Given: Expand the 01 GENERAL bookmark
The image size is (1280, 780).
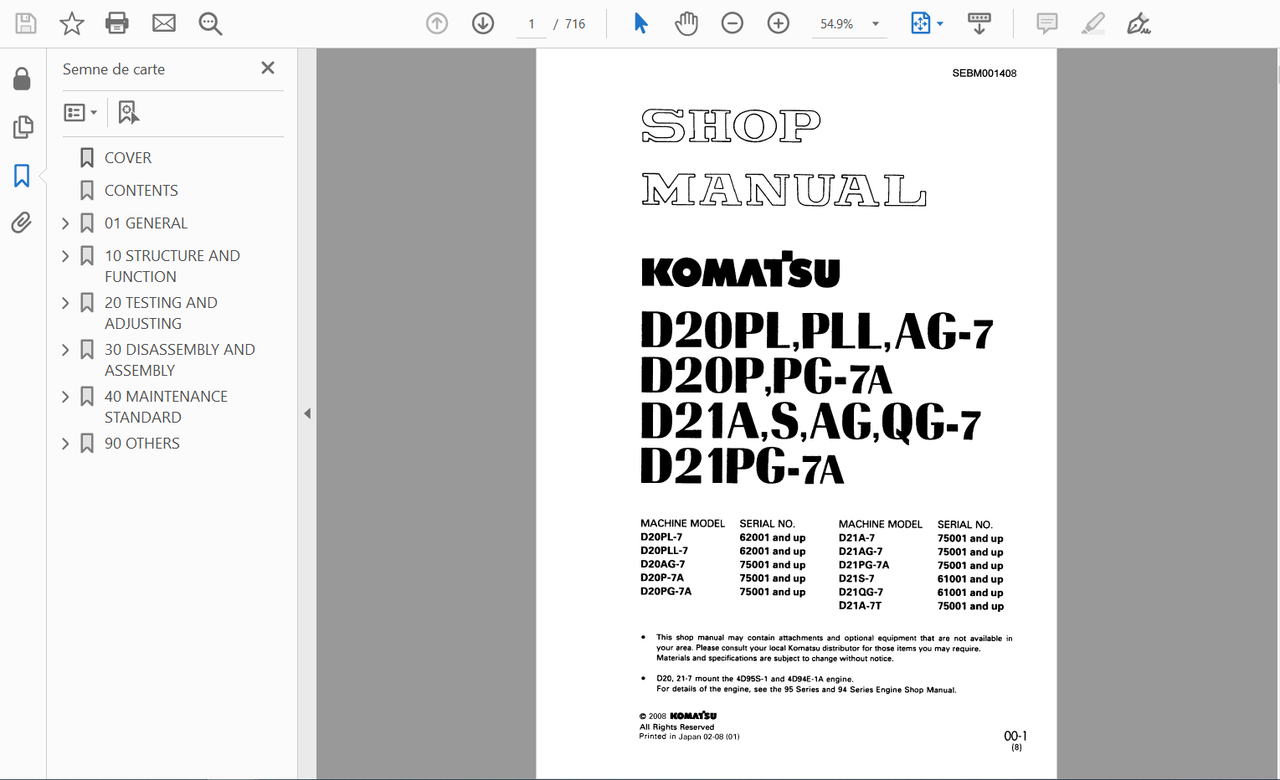Looking at the screenshot, I should click(x=66, y=223).
